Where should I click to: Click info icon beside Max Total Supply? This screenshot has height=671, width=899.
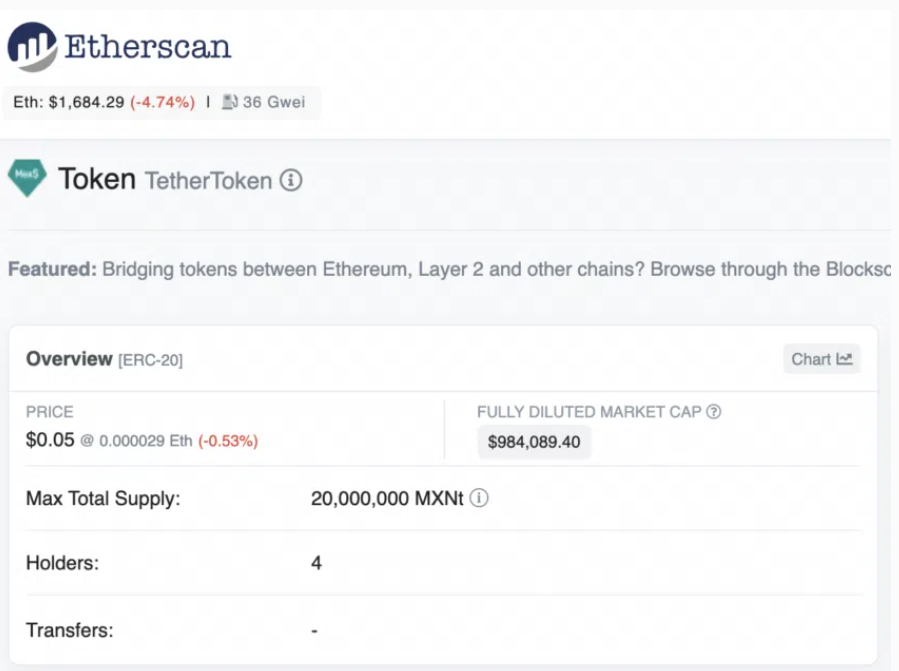[479, 498]
